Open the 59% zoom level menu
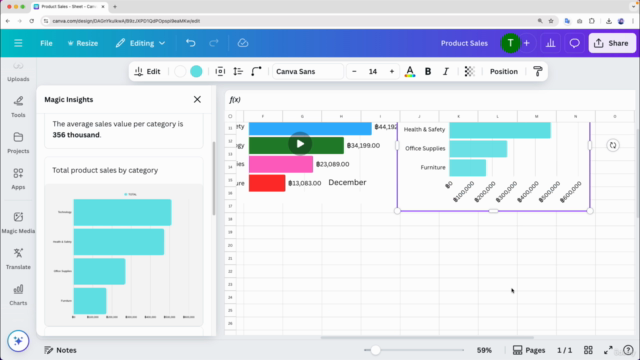 pyautogui.click(x=484, y=350)
